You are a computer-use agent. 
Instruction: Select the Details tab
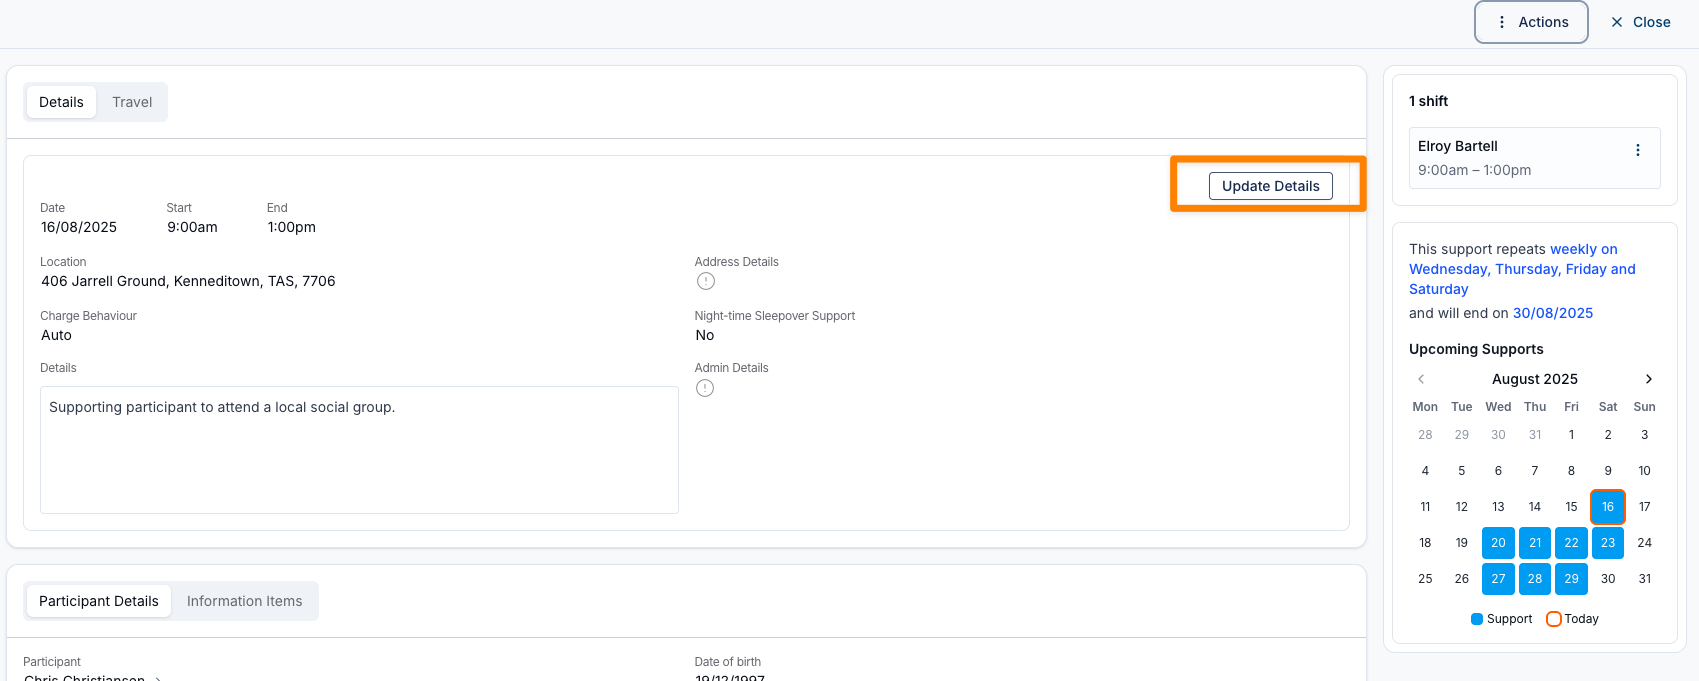61,102
